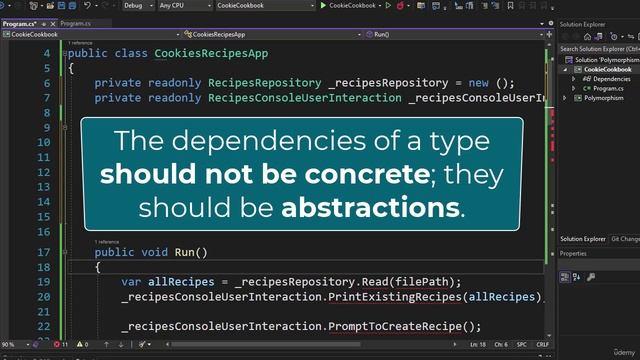
Task: Click the up arrow navigate previous issue
Action: click(106, 344)
